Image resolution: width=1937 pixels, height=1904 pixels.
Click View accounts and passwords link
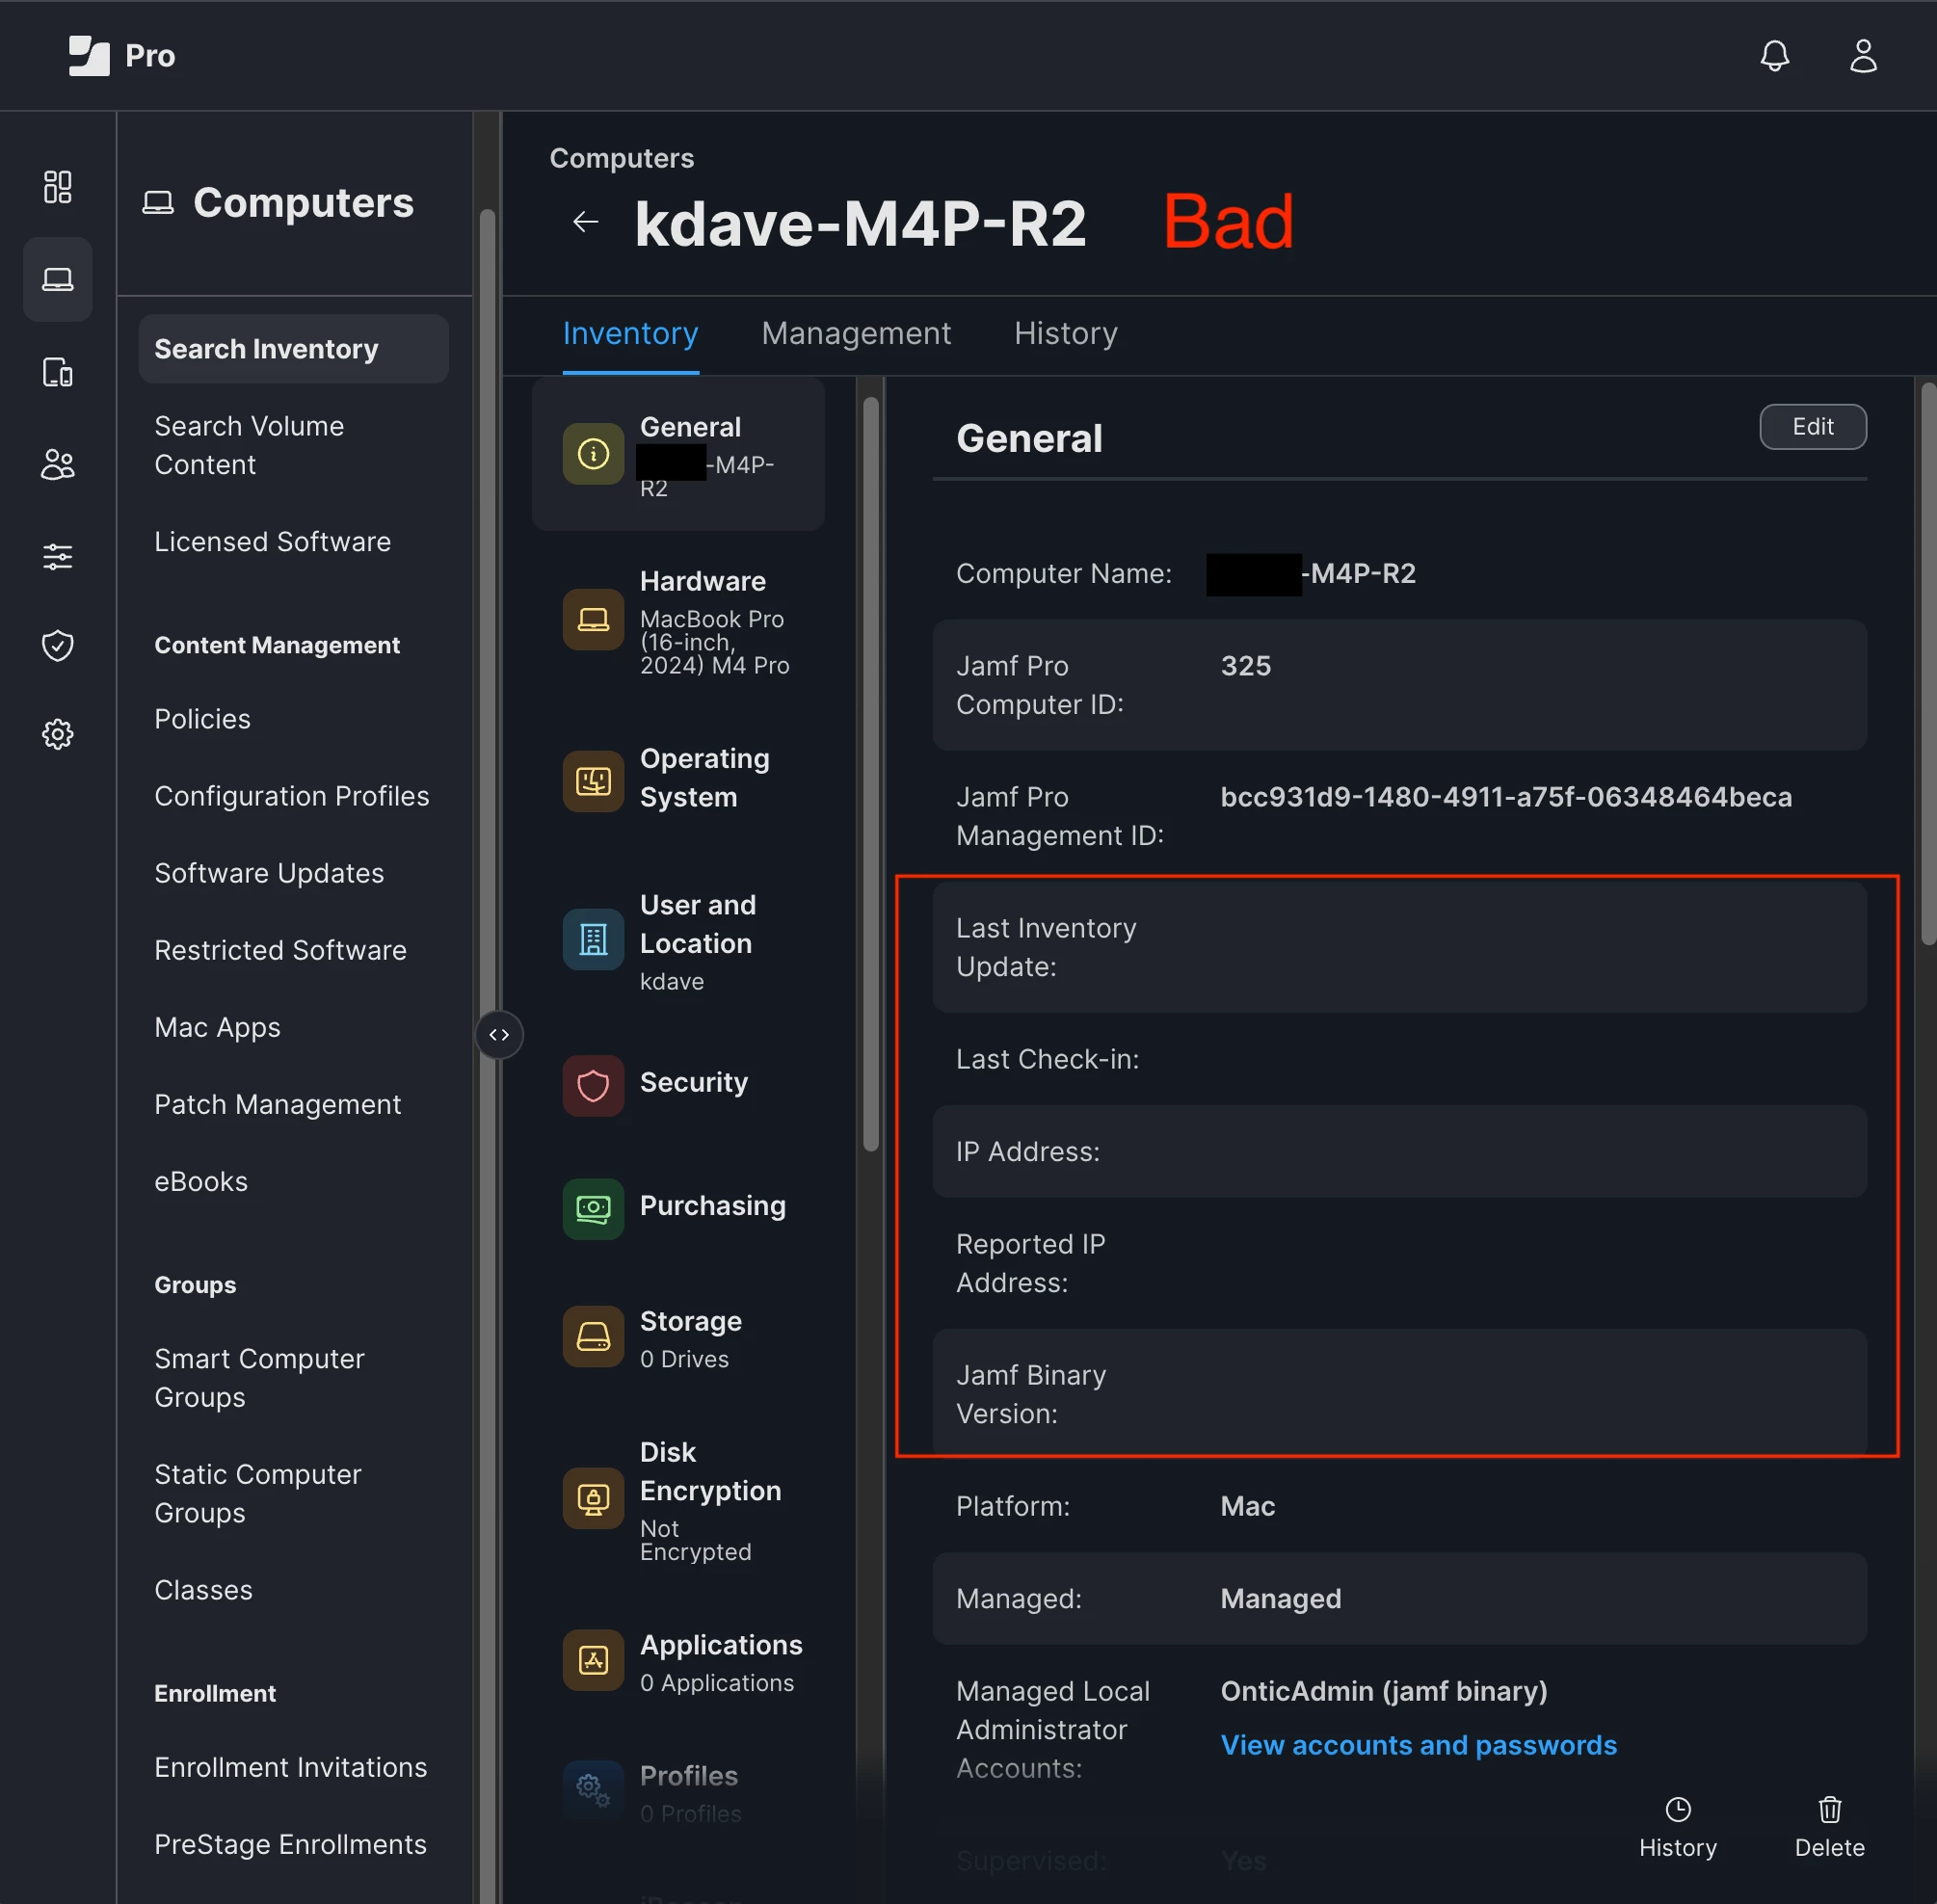[1418, 1745]
